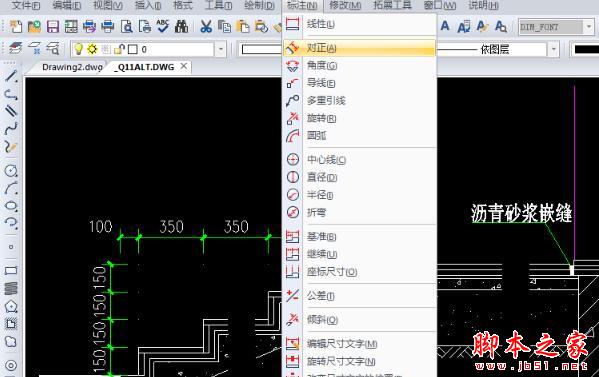Open the 插入(I) menu

pyautogui.click(x=148, y=6)
